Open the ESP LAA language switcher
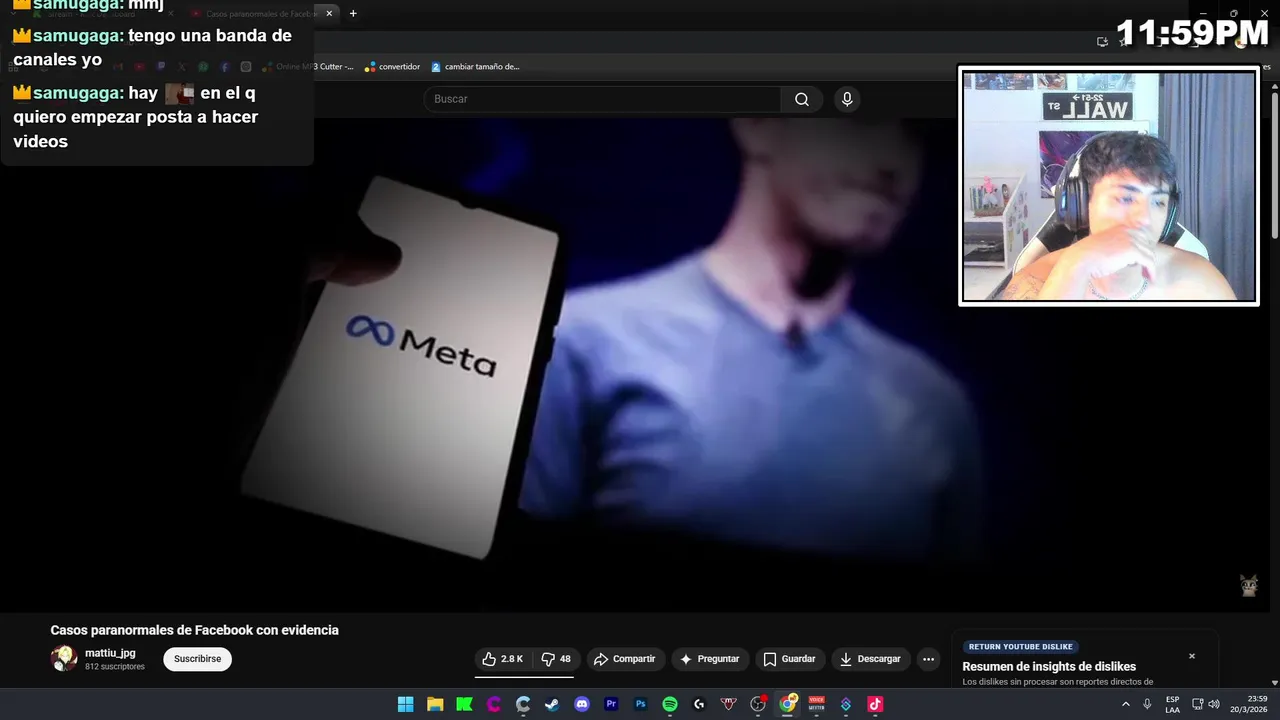This screenshot has width=1280, height=720. (1172, 704)
